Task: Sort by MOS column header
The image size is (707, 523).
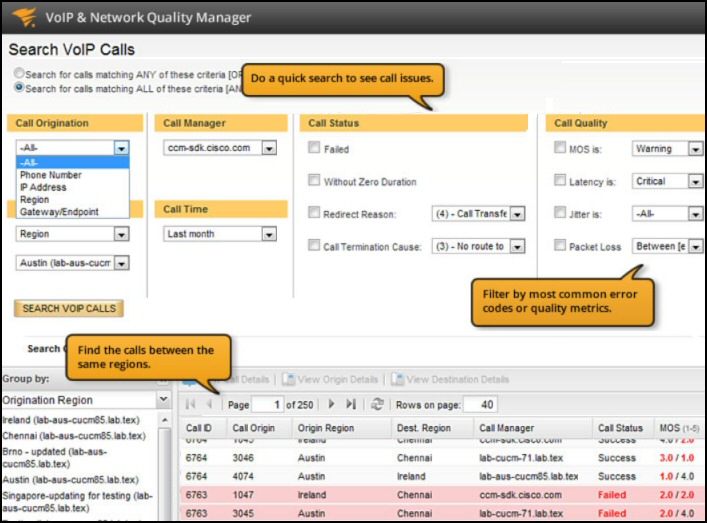Action: tap(679, 428)
